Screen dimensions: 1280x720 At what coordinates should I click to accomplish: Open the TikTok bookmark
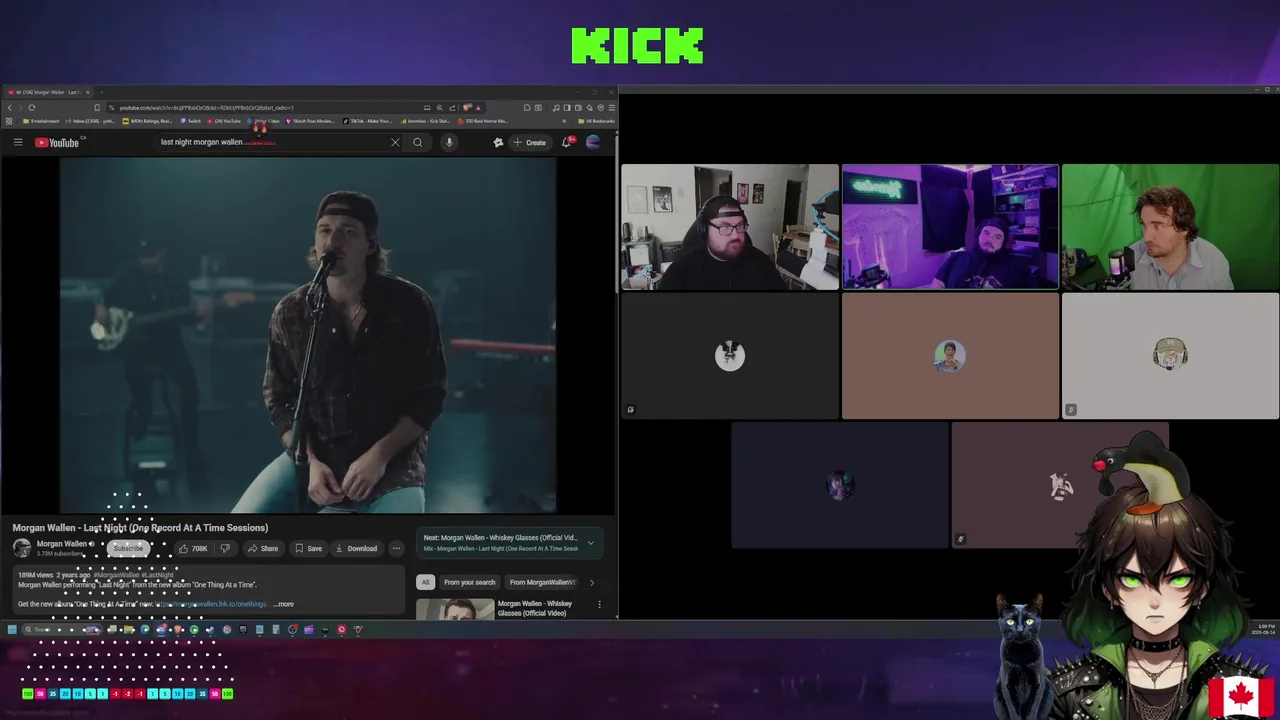tap(366, 121)
